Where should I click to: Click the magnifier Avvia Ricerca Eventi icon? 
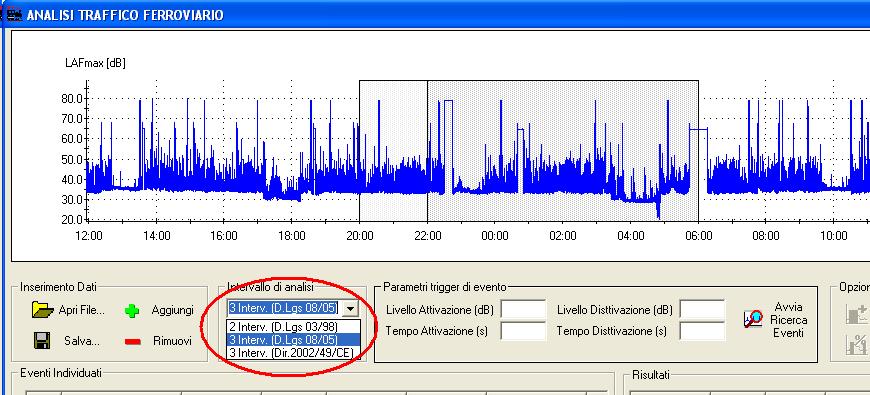(x=753, y=318)
